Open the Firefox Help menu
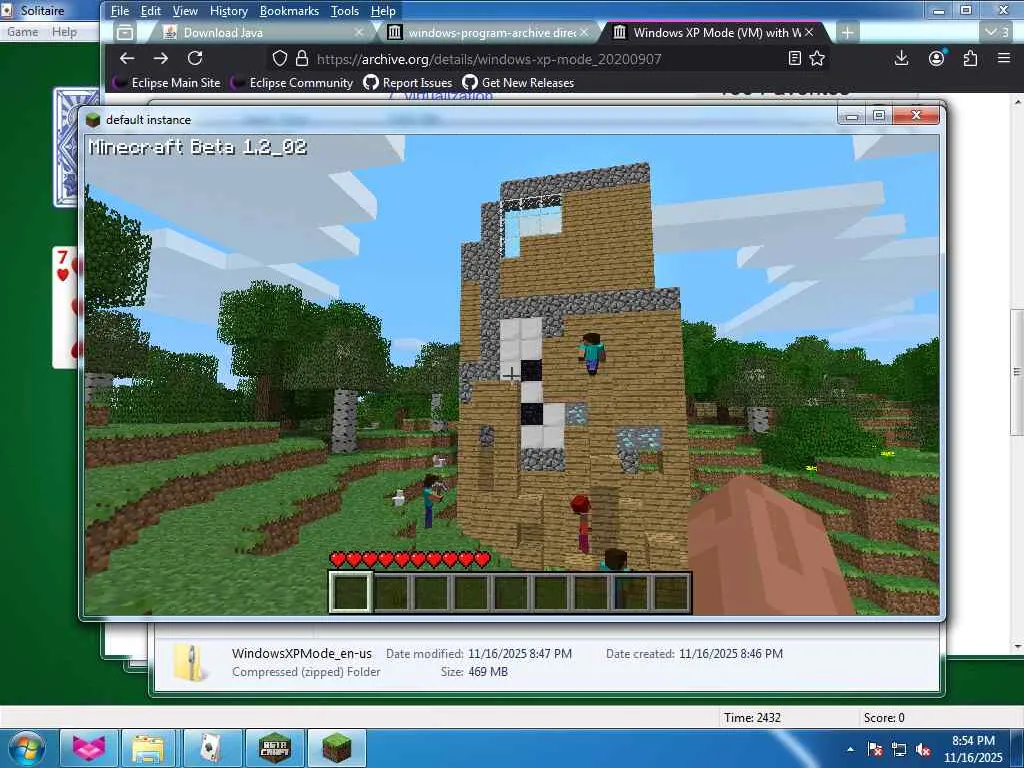The width and height of the screenshot is (1024, 768). pyautogui.click(x=383, y=11)
